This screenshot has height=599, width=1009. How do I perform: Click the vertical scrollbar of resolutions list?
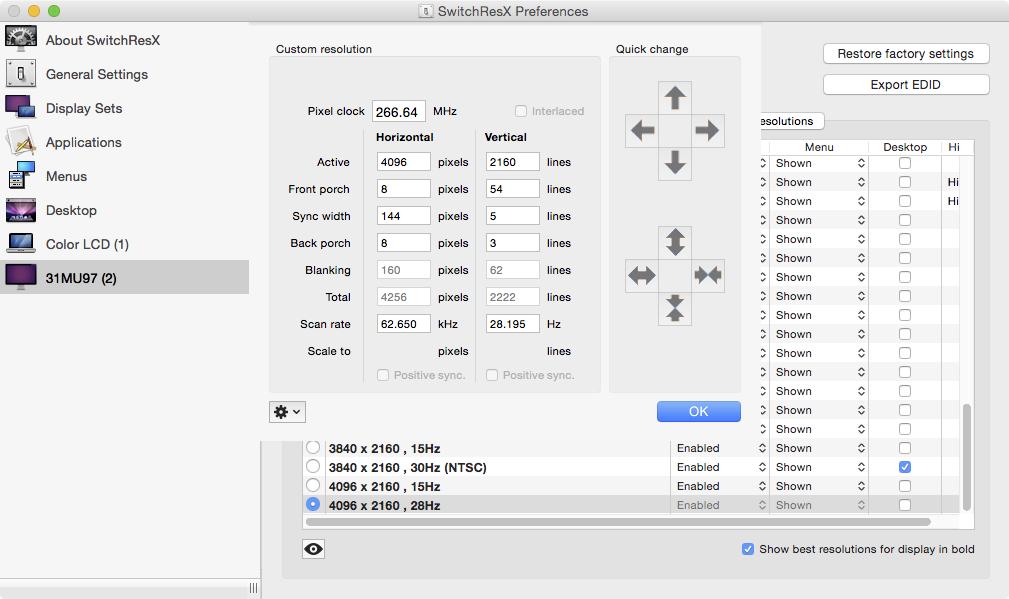click(x=967, y=457)
